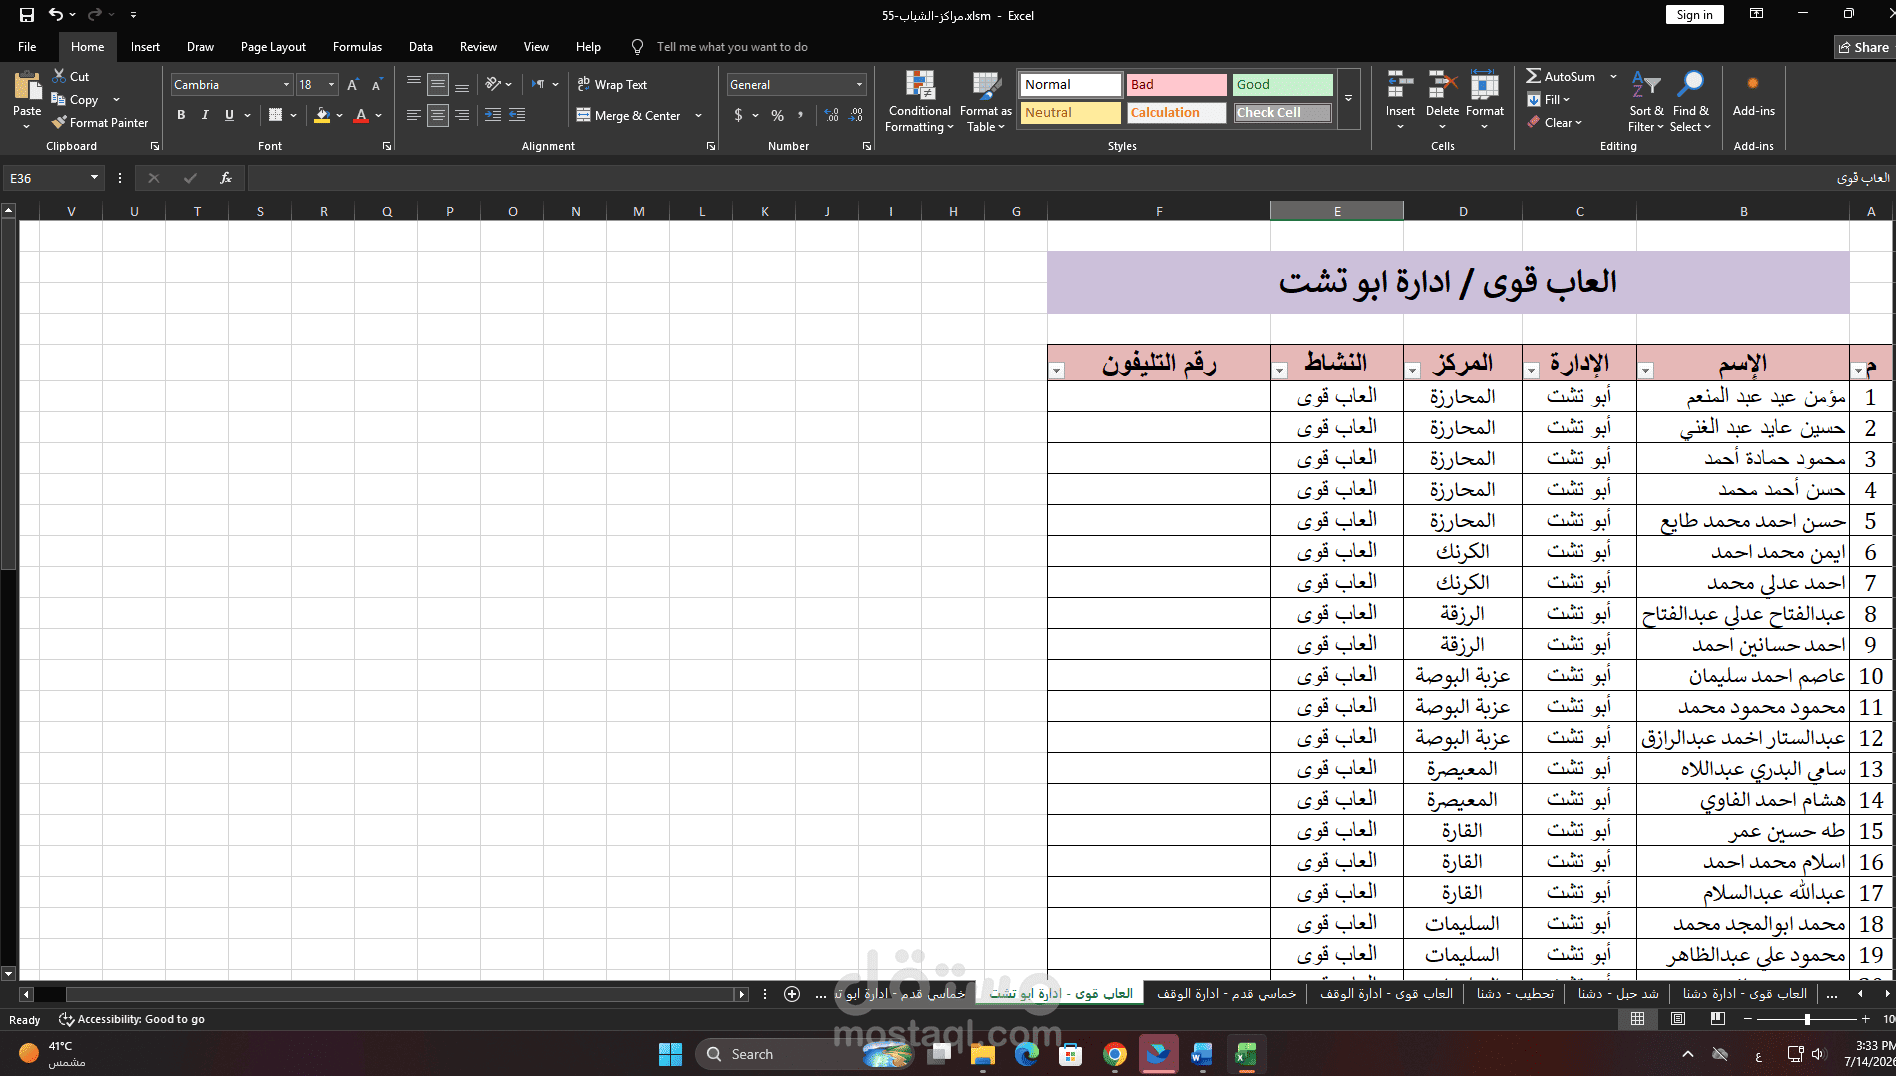Save the workbook with the floppy icon
1896x1076 pixels.
(27, 15)
